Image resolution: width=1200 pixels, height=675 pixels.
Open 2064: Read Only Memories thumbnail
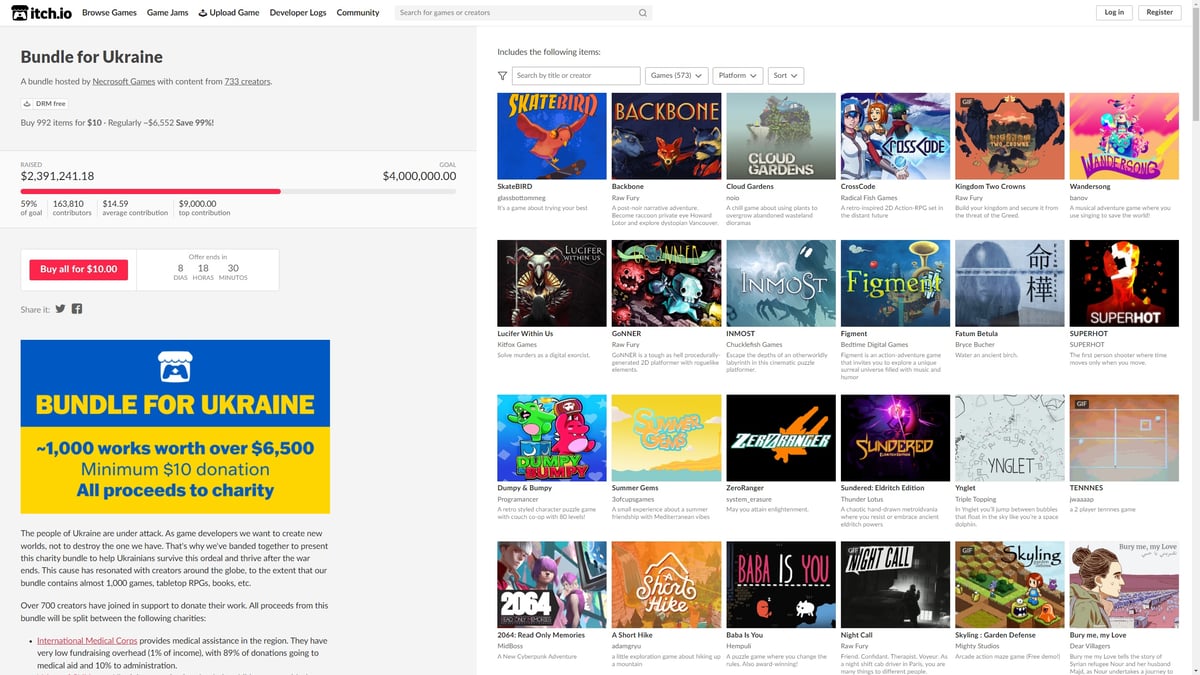click(552, 585)
